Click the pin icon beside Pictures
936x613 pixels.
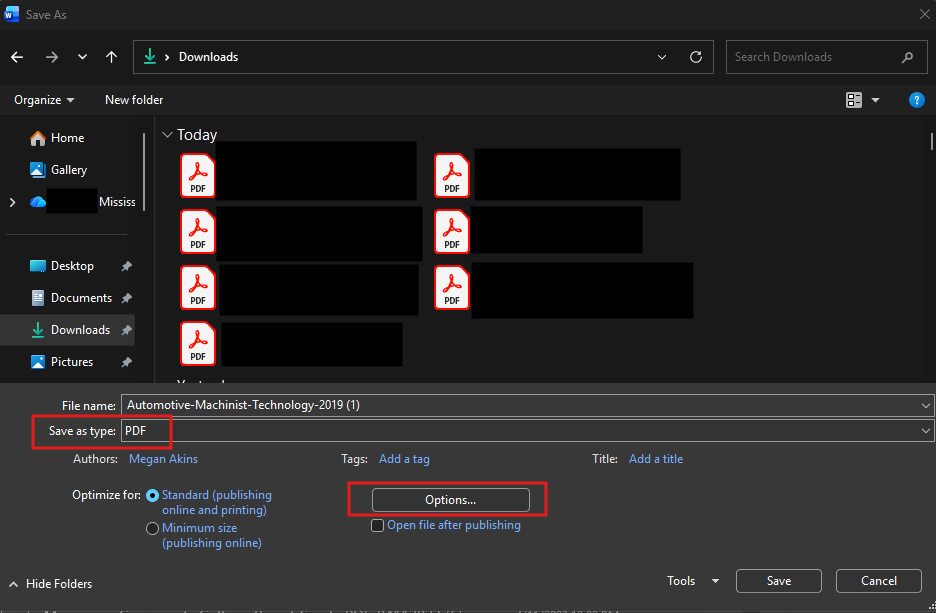pyautogui.click(x=127, y=362)
